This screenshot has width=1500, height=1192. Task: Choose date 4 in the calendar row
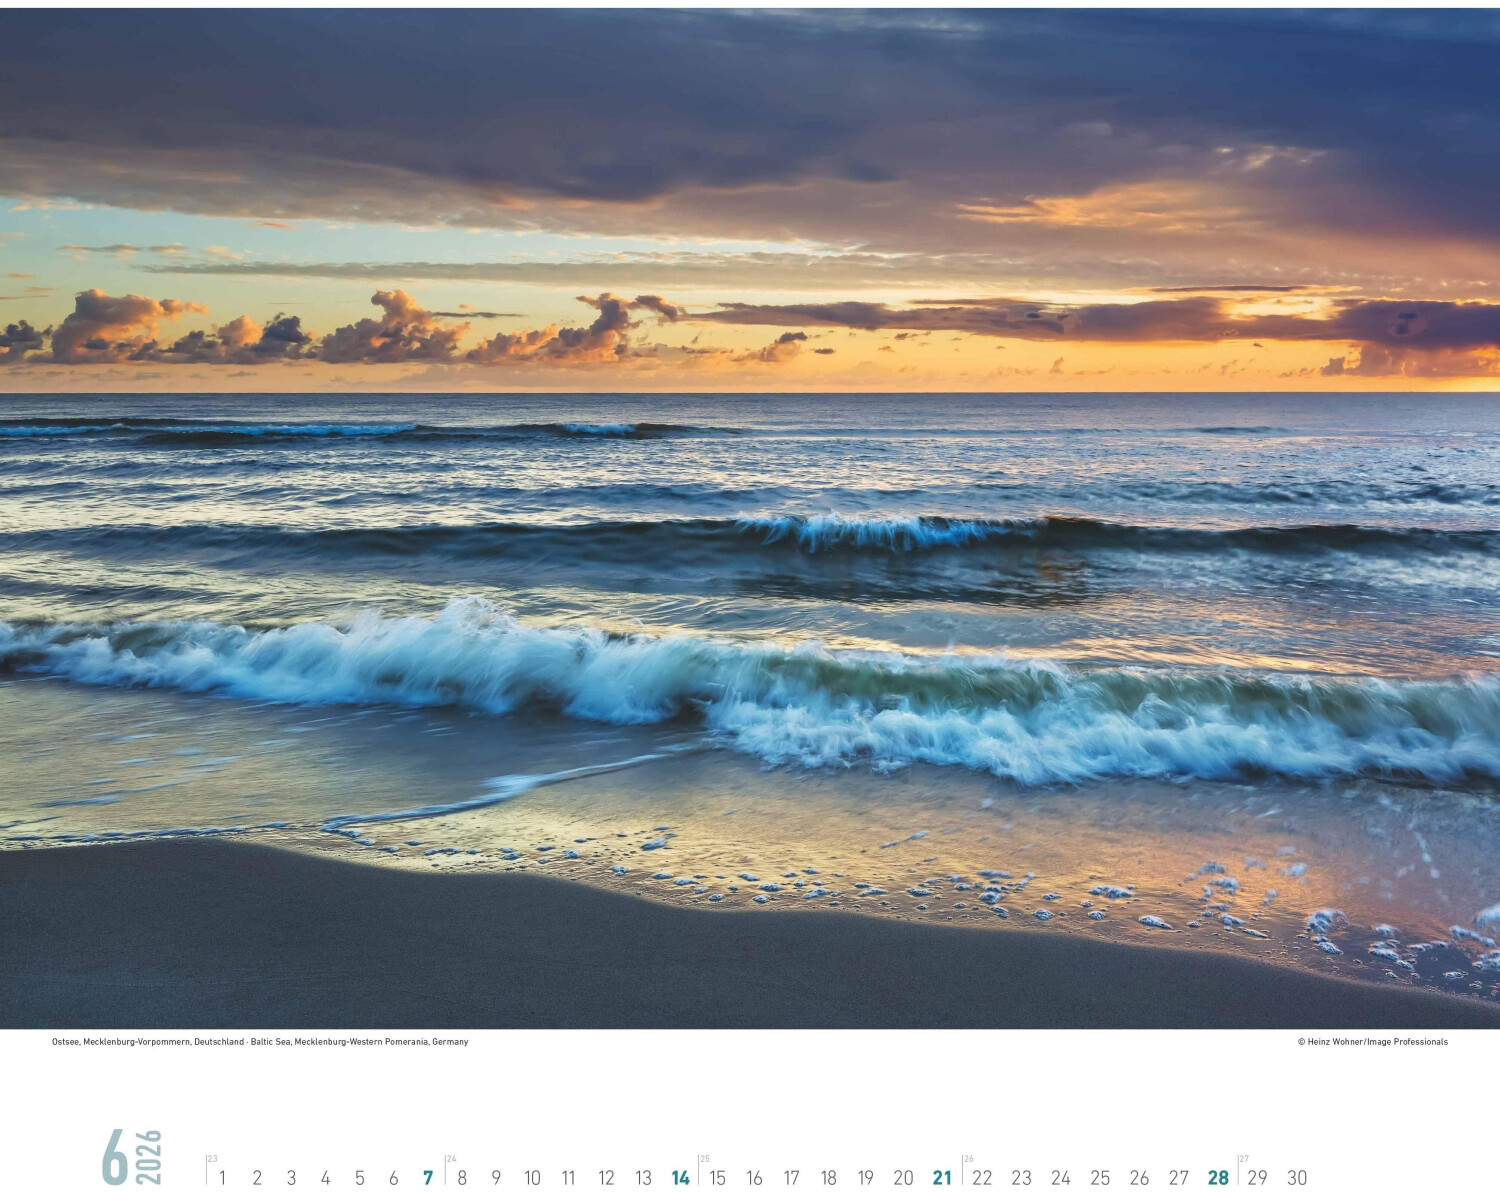[325, 1178]
